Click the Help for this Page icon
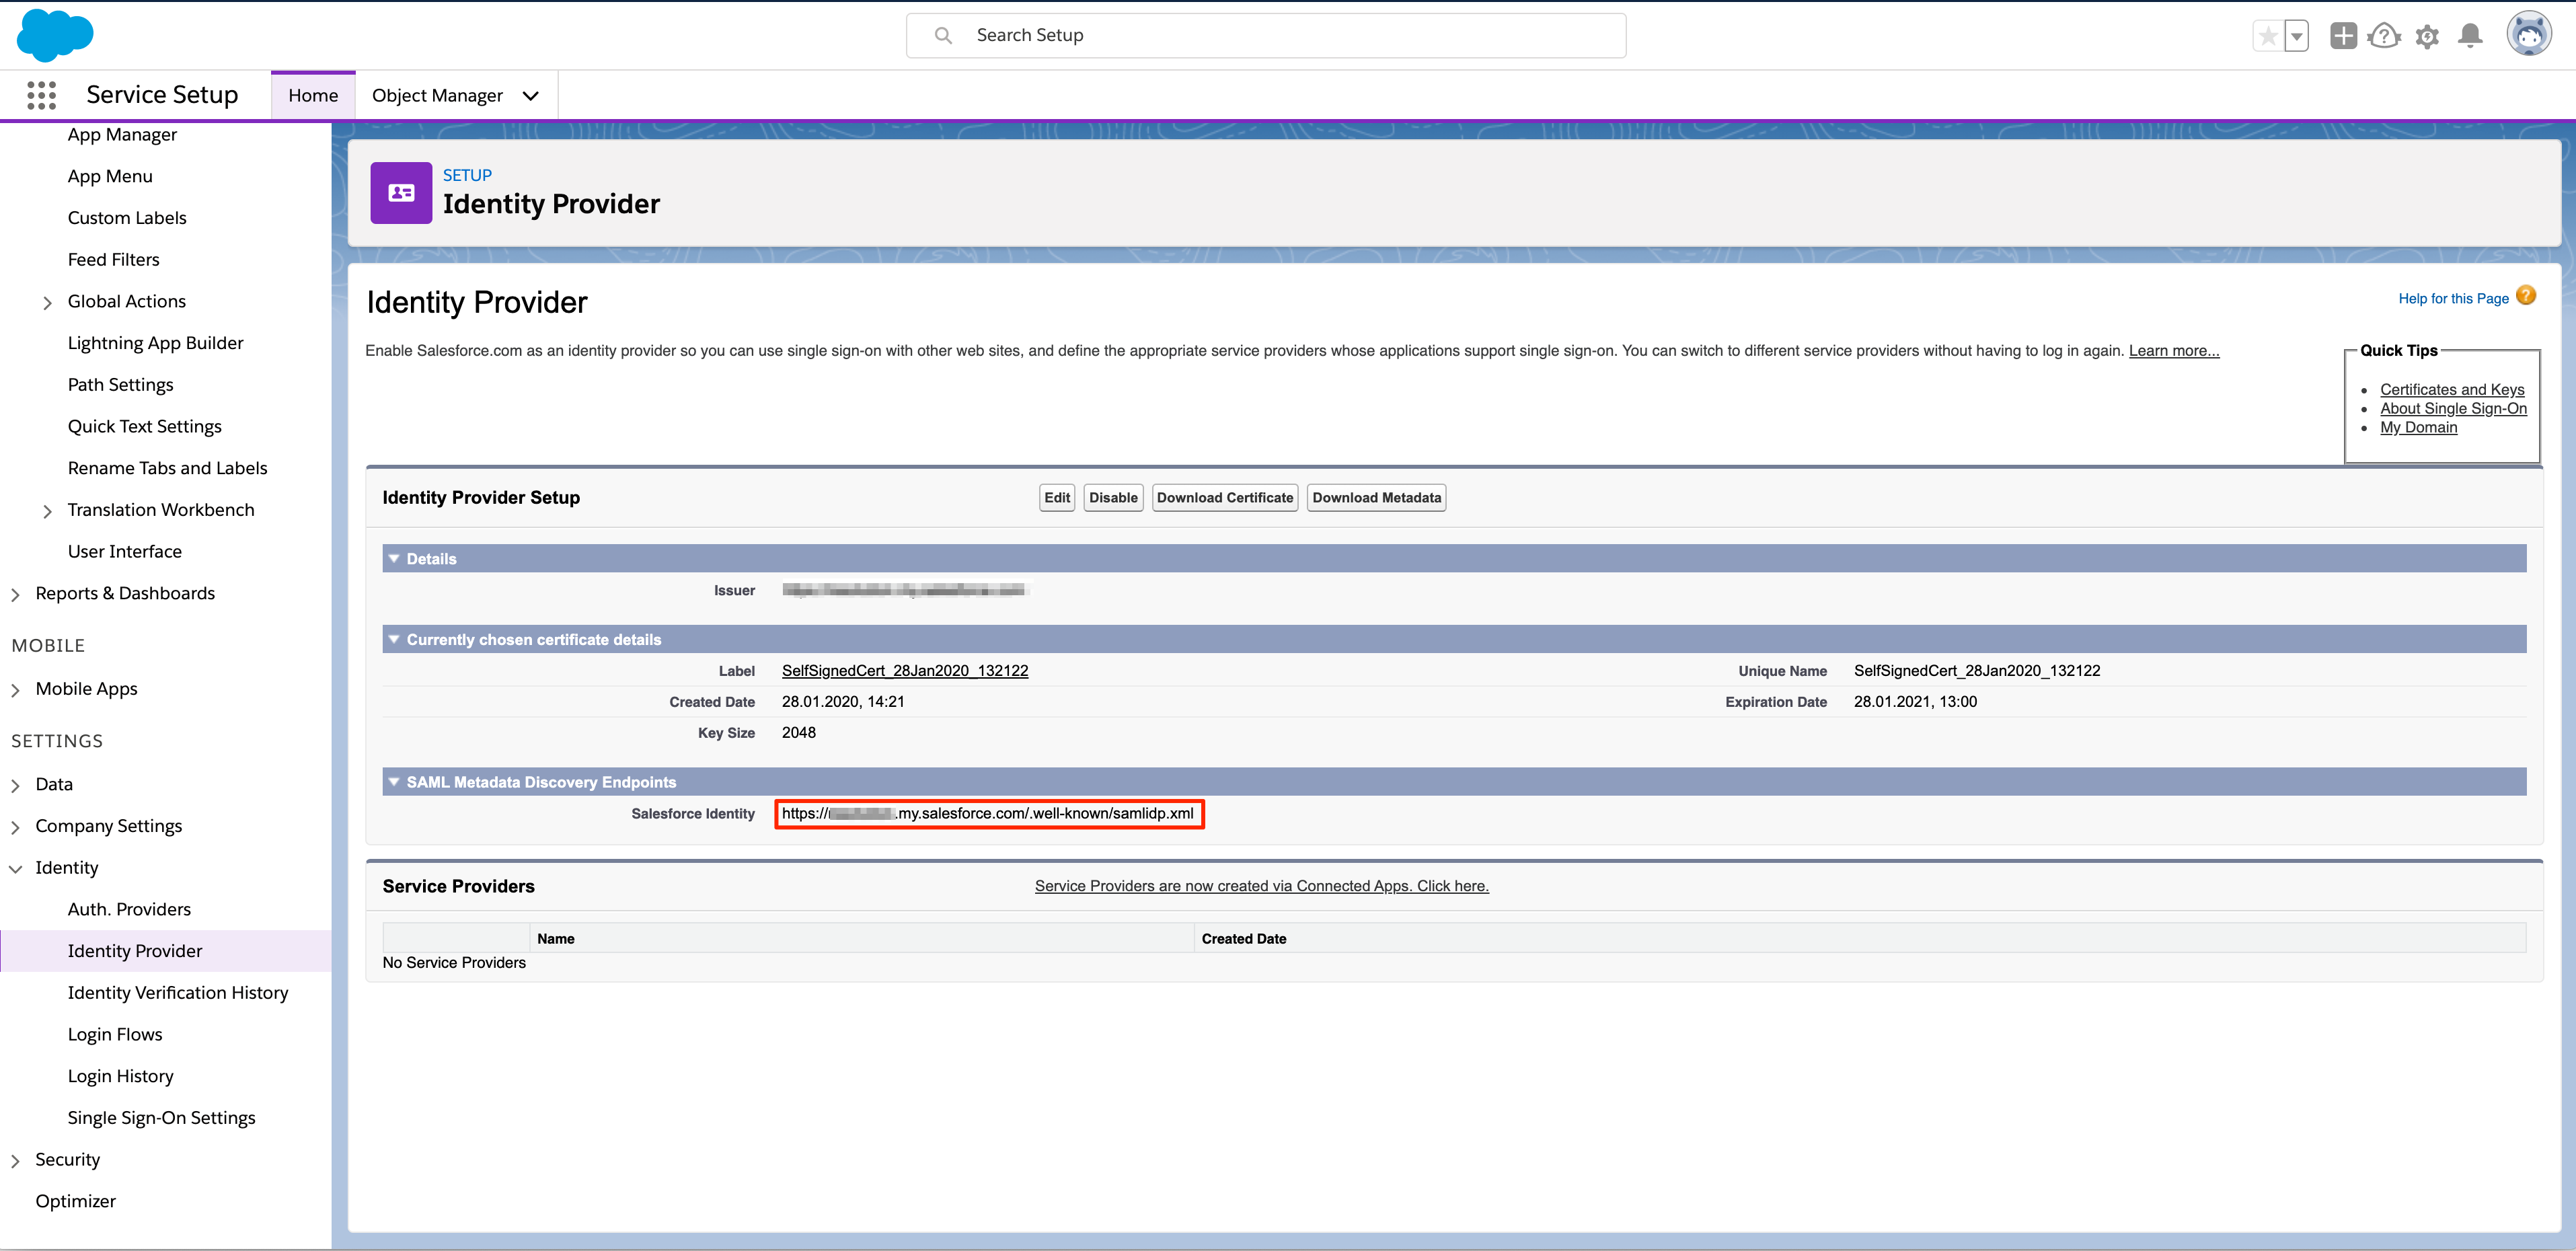The image size is (2576, 1251). [2526, 296]
